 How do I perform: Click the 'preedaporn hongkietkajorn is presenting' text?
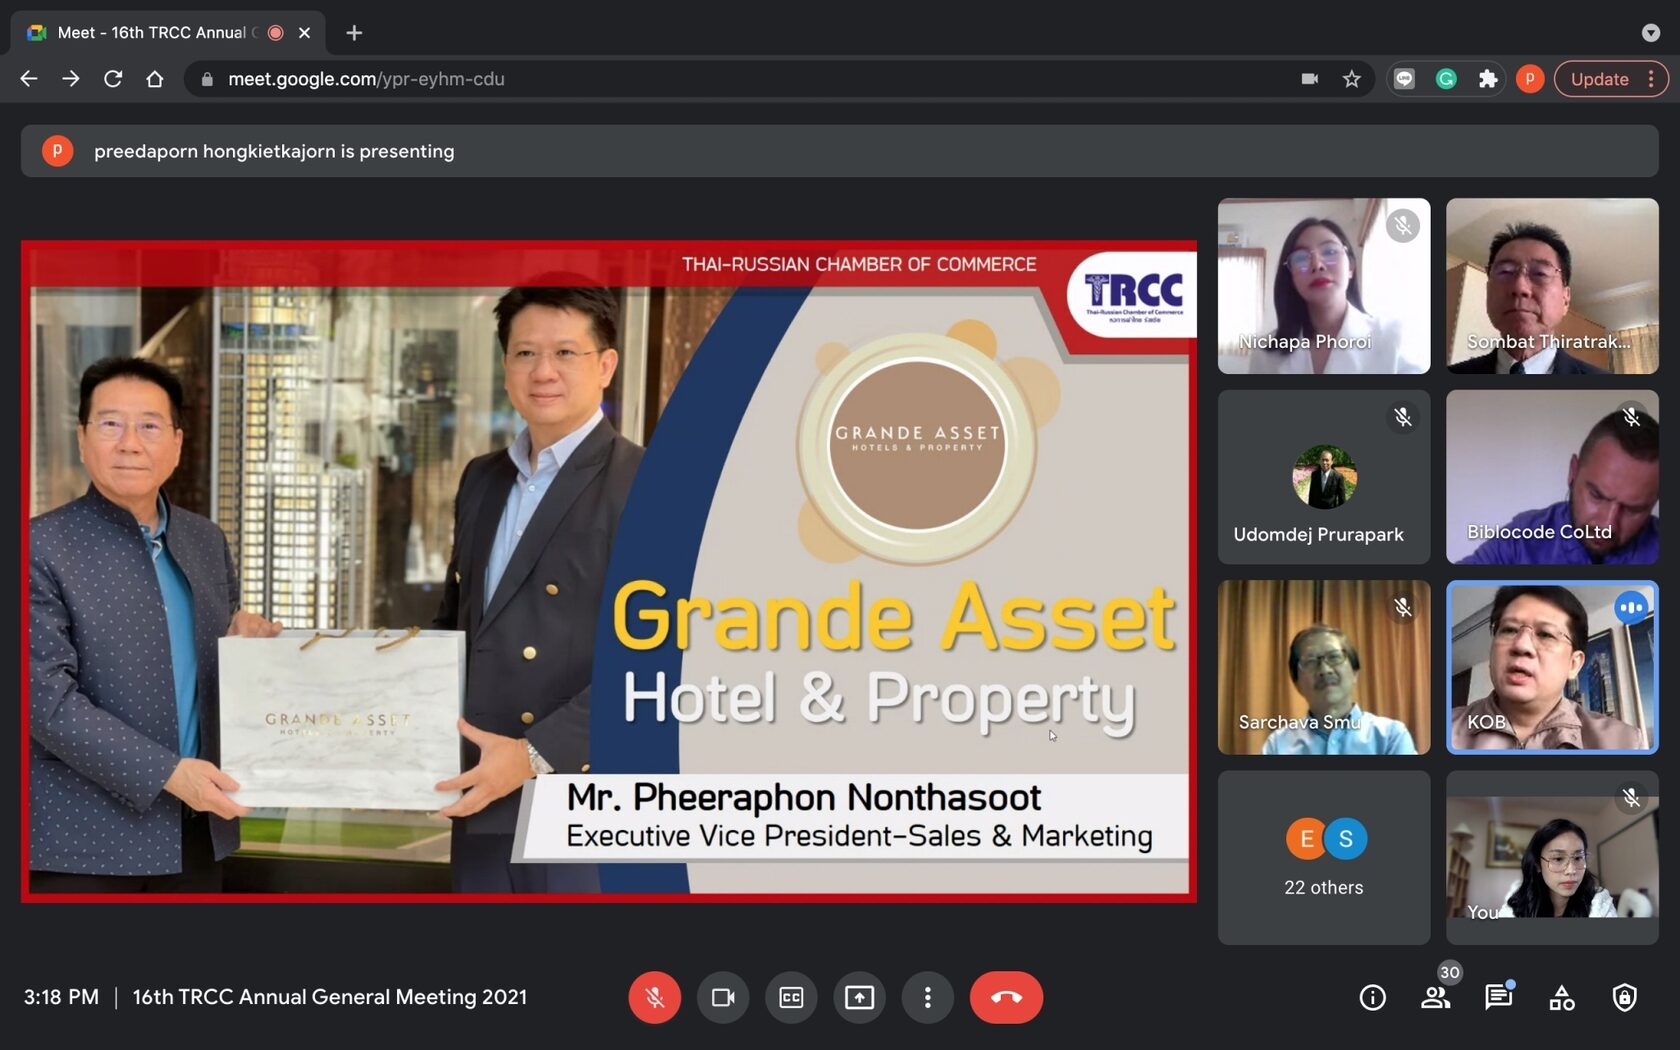click(x=274, y=151)
